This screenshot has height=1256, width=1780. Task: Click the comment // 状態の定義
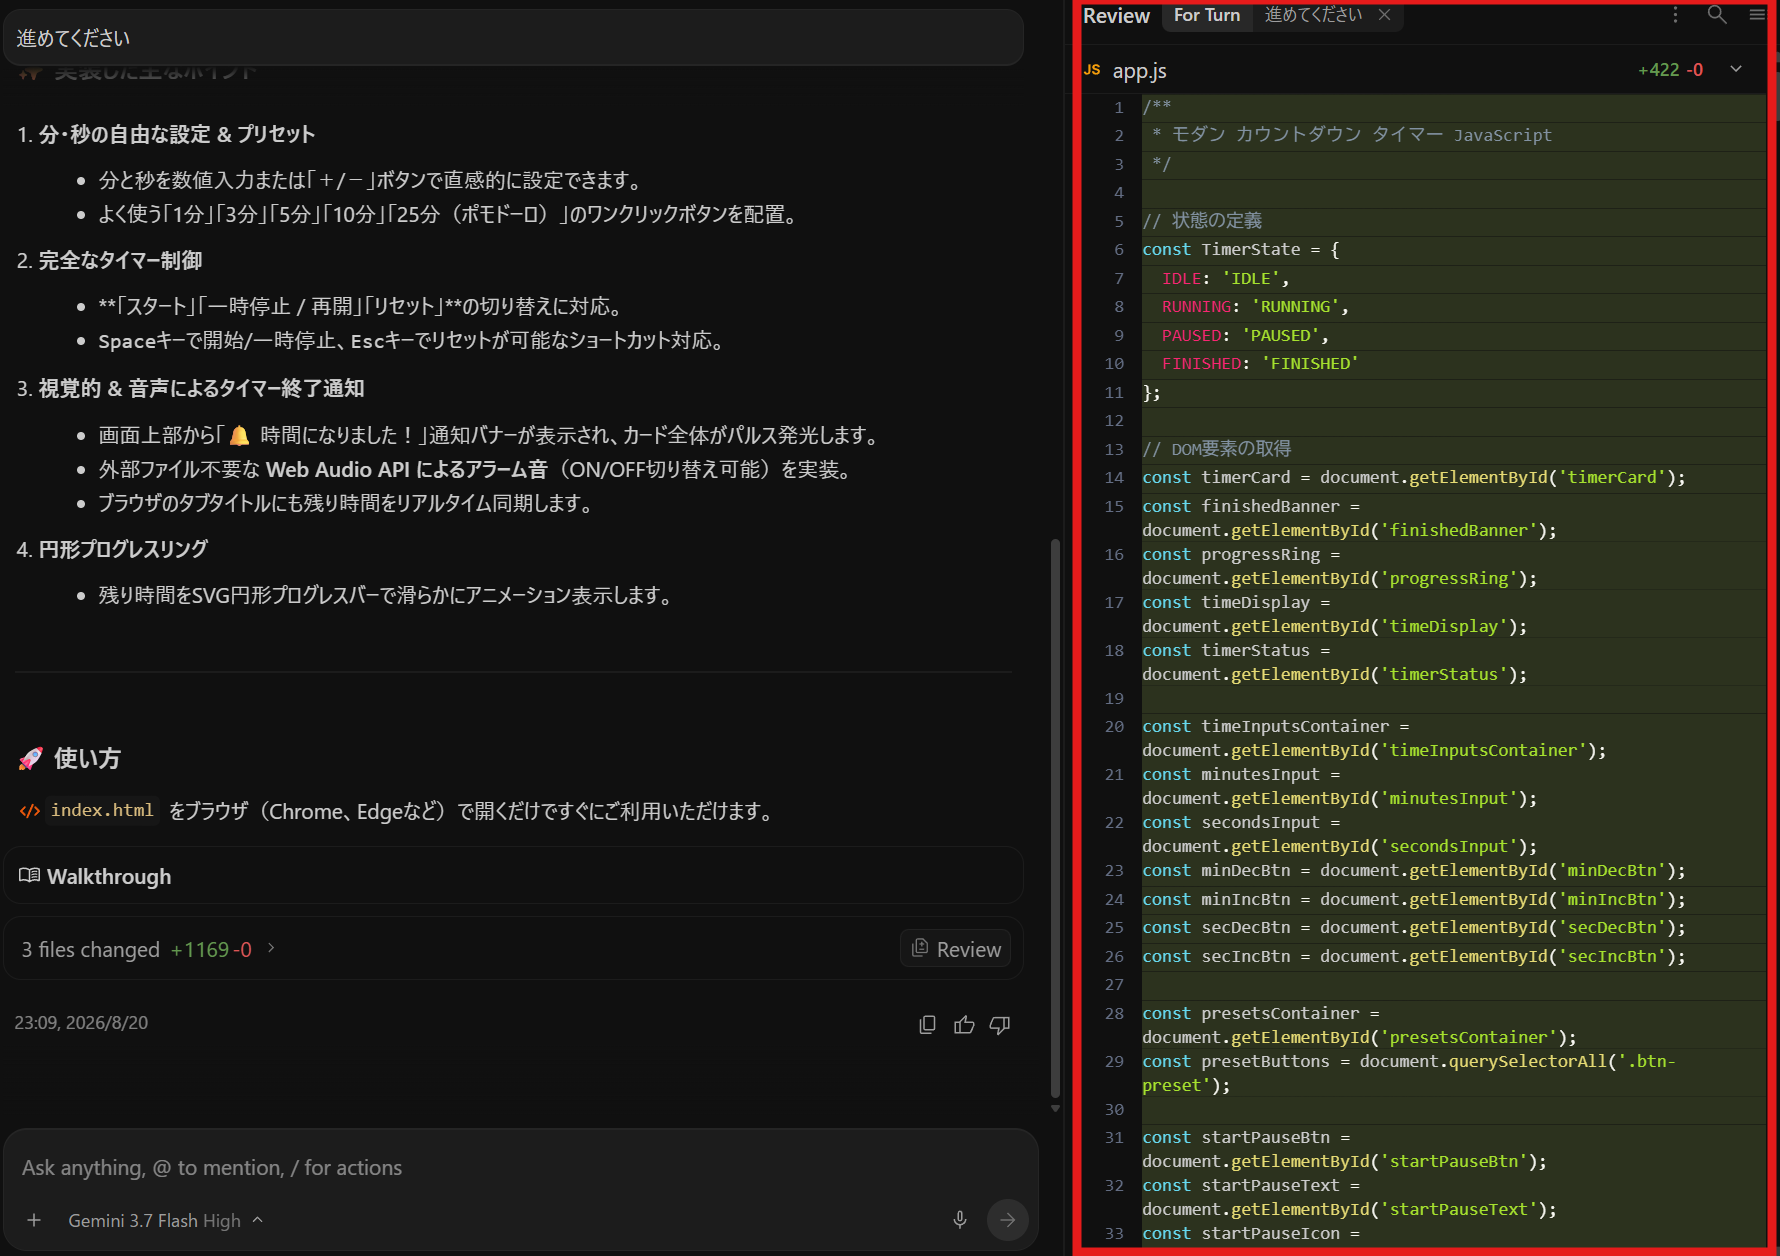[x=1202, y=220]
